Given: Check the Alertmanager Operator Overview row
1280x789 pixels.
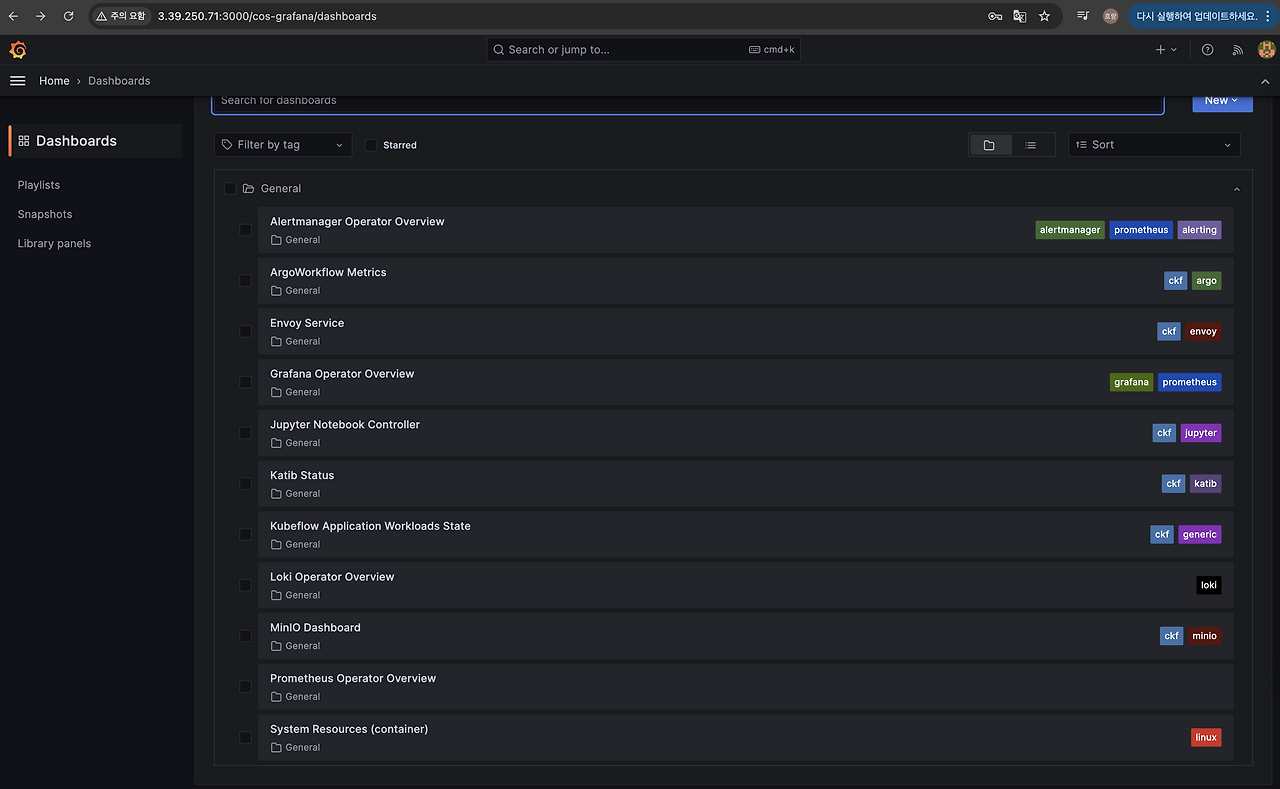Looking at the screenshot, I should (x=245, y=230).
